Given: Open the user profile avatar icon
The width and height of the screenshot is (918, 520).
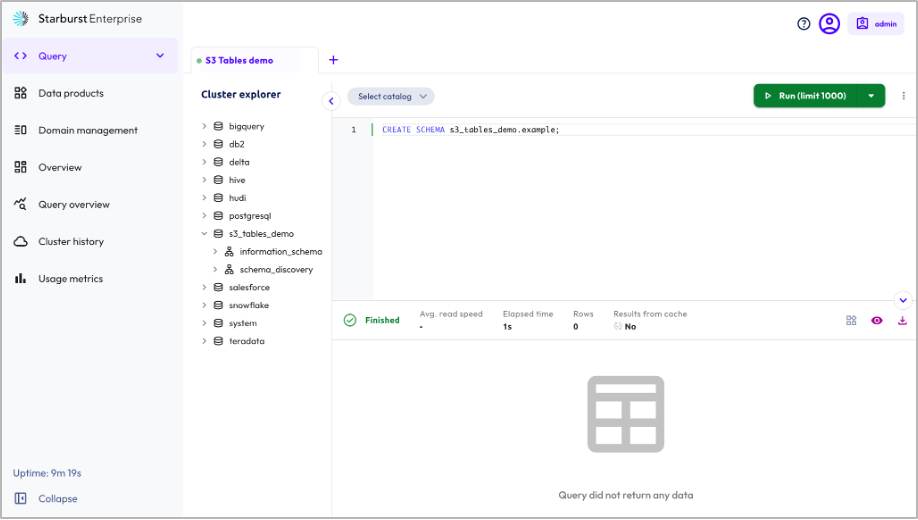Looking at the screenshot, I should [x=829, y=24].
